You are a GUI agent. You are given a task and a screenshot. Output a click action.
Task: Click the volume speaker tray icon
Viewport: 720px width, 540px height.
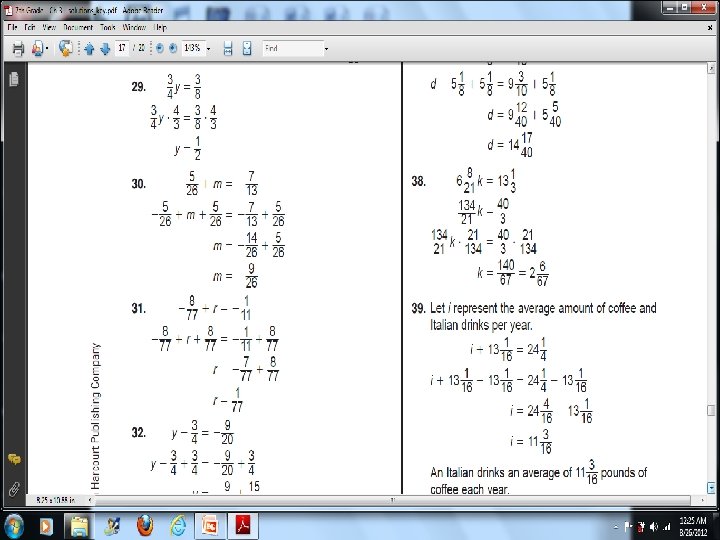coord(654,527)
